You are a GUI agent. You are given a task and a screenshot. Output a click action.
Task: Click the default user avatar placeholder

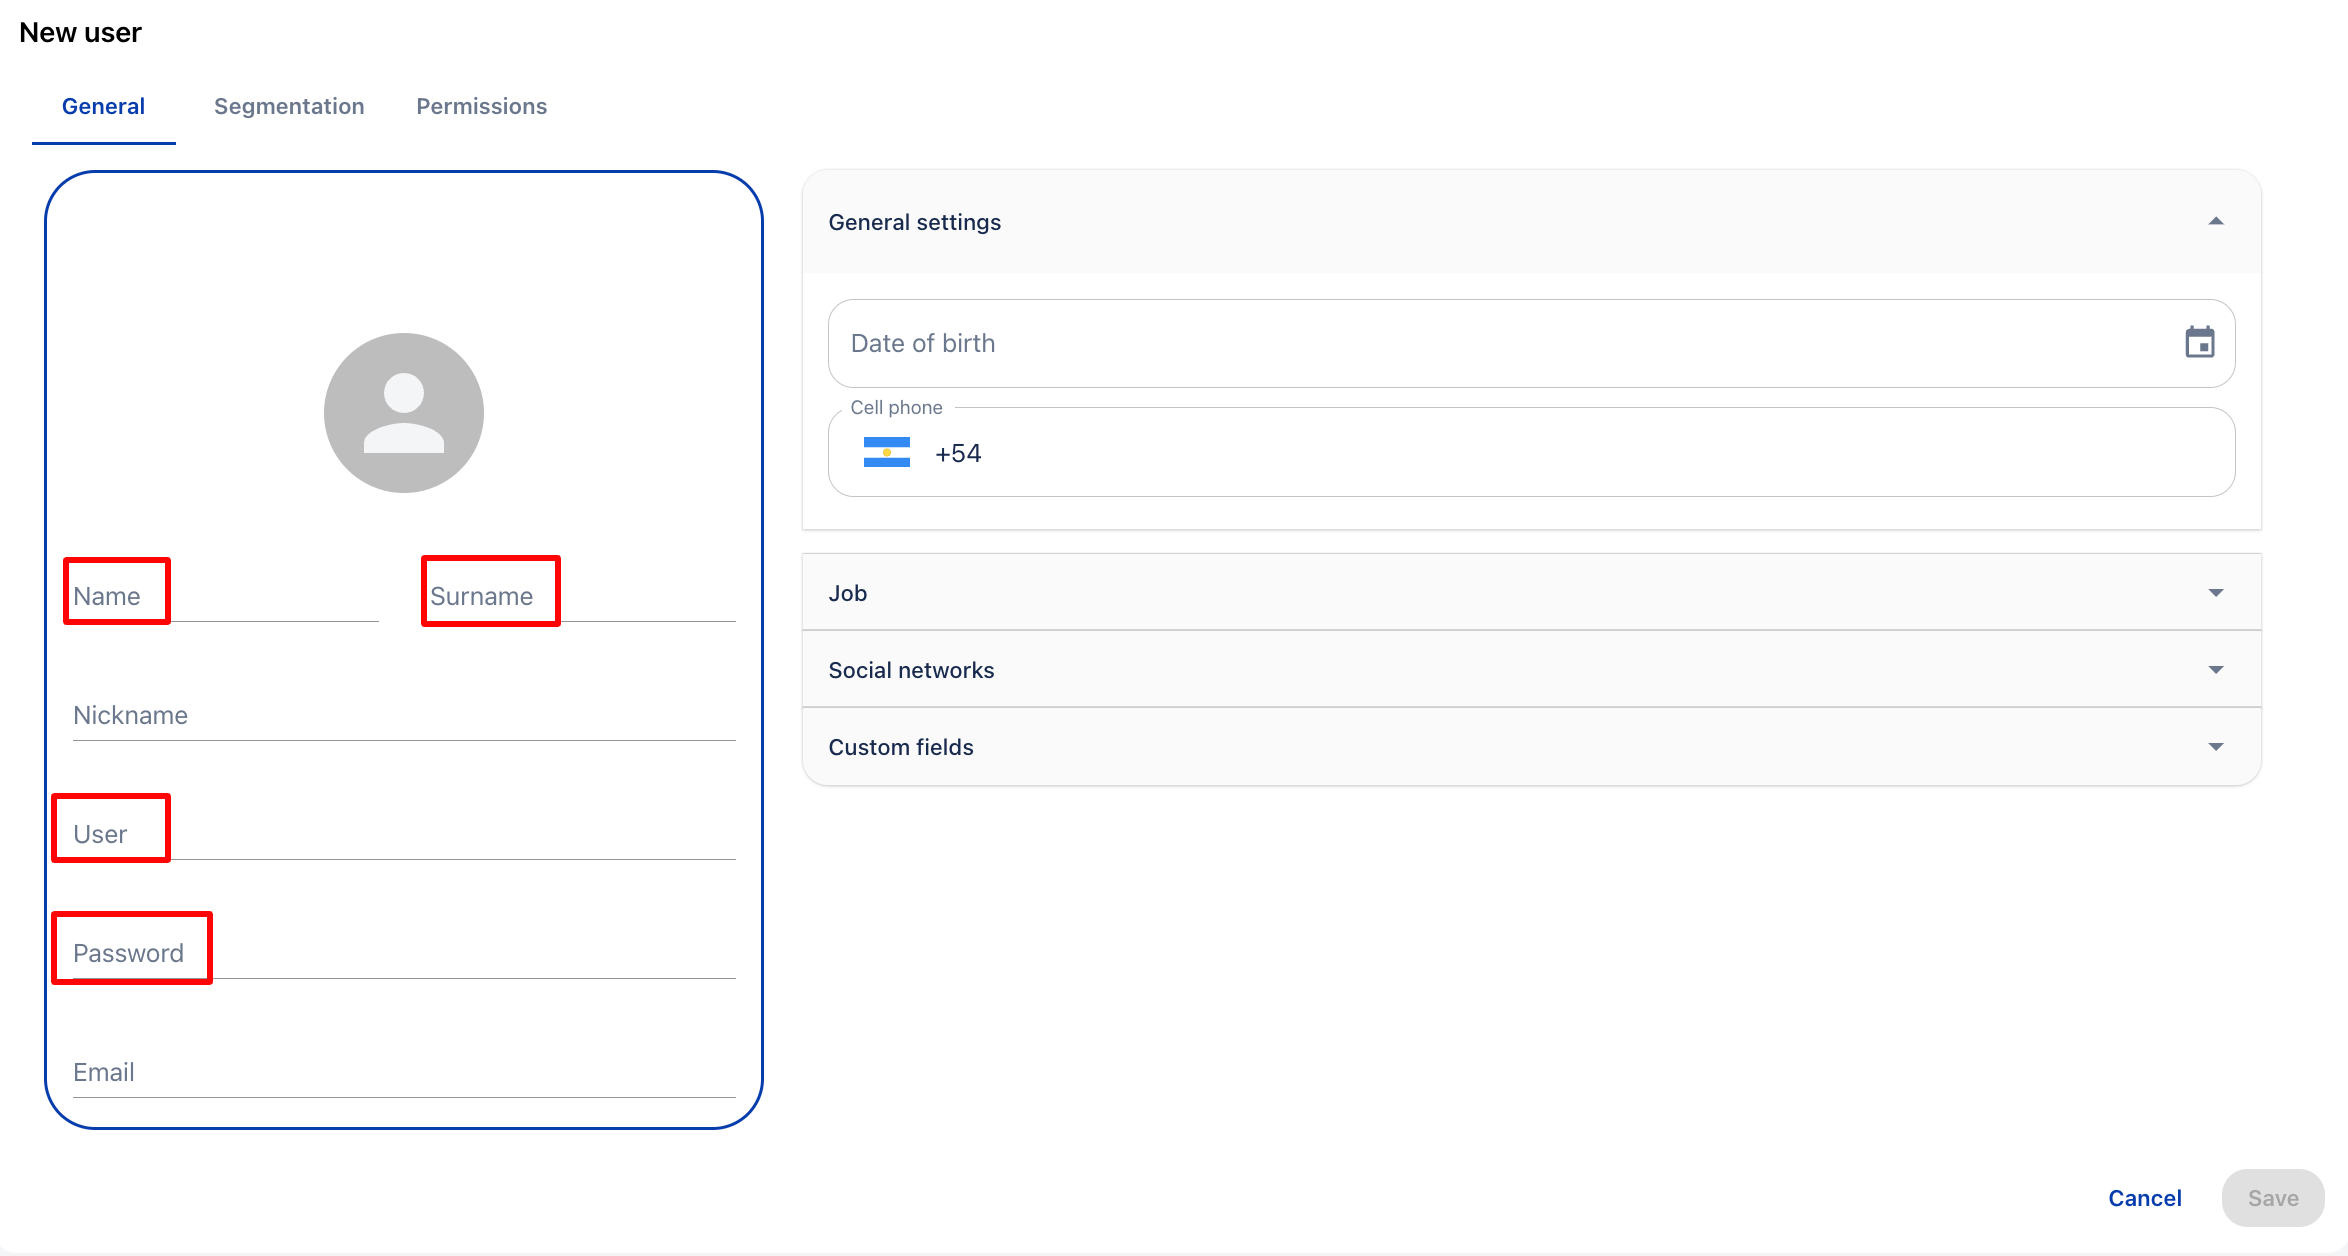click(404, 413)
